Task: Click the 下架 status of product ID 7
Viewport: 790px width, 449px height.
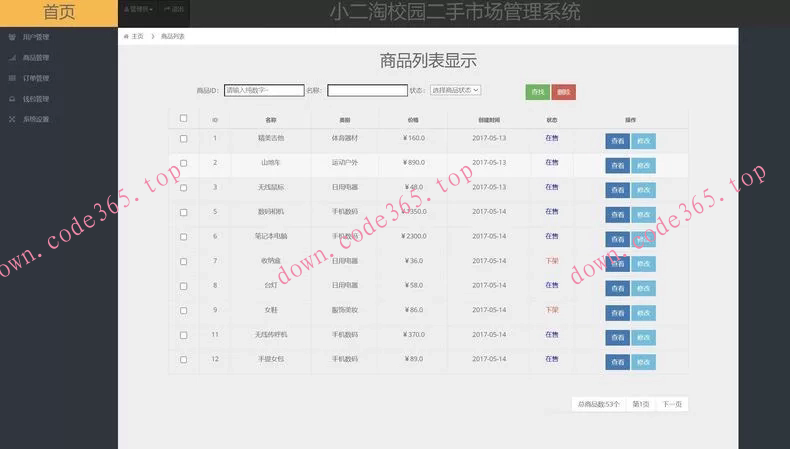Action: [x=552, y=261]
